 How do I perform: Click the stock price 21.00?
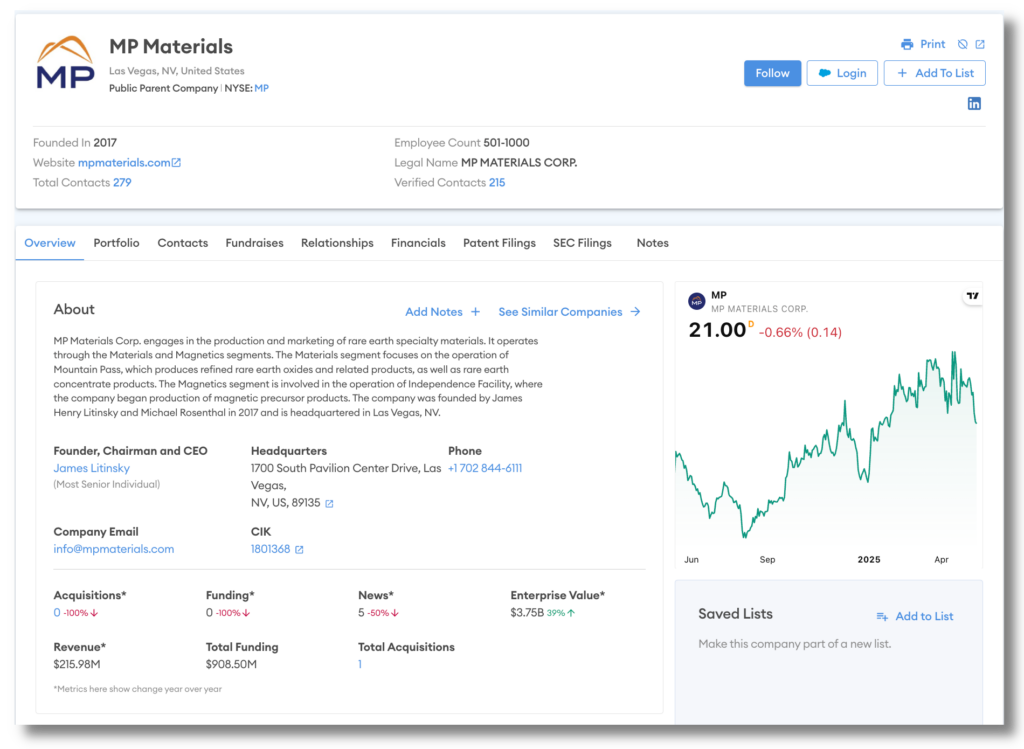[717, 330]
